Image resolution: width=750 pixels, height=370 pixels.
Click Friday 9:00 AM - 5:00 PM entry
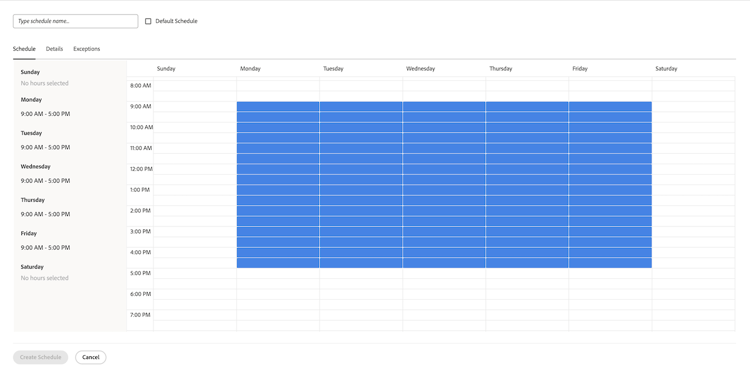[45, 248]
